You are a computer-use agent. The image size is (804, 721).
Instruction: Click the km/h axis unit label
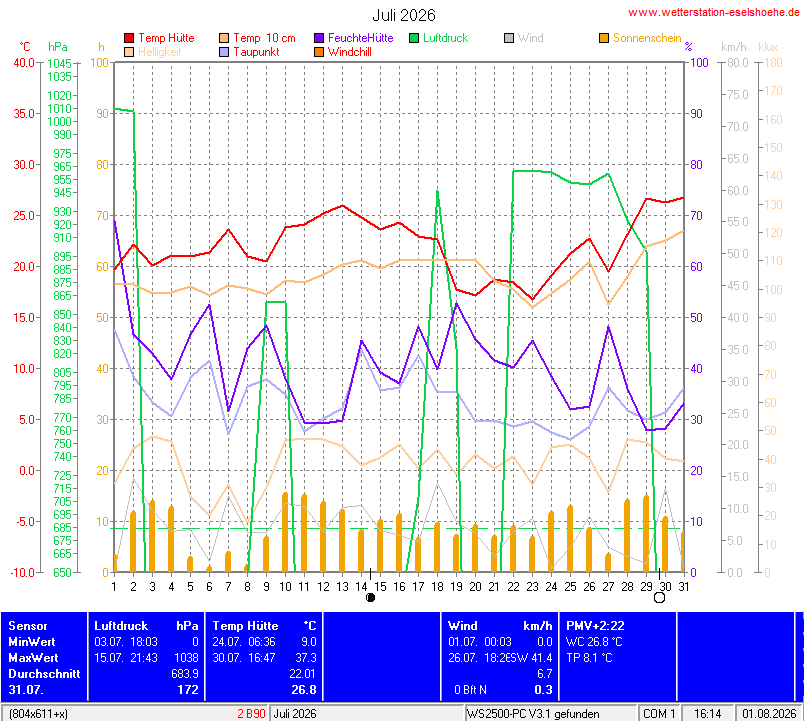734,47
